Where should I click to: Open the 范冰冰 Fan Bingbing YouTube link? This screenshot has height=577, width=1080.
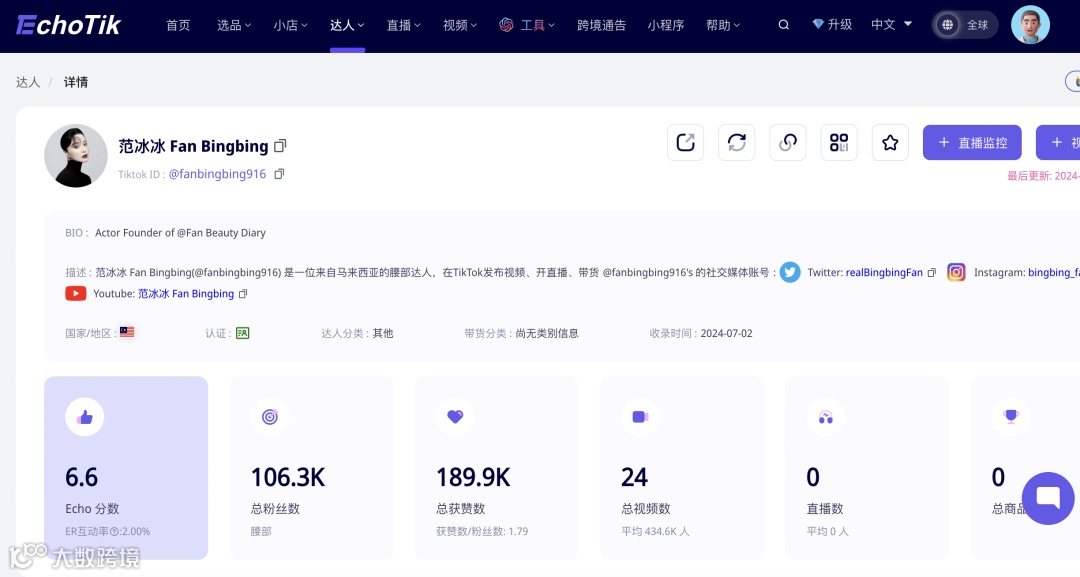[x=186, y=294]
